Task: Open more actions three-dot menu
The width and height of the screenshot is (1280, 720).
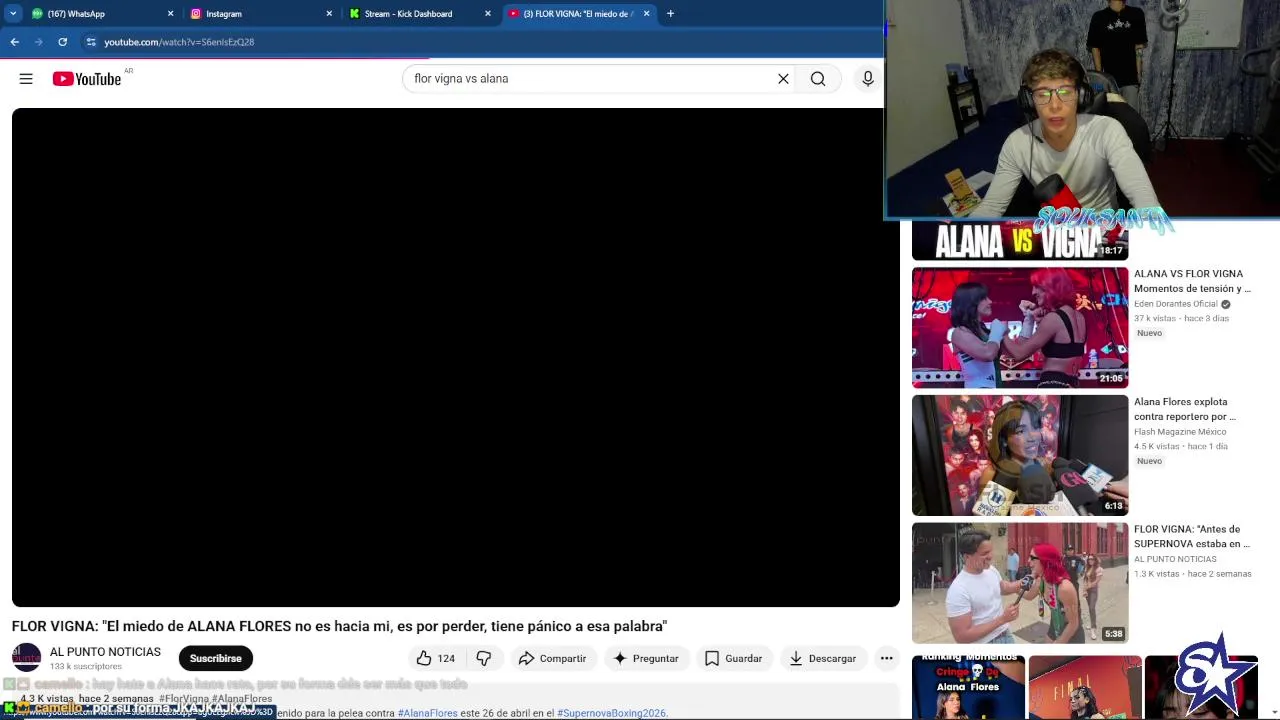Action: 886,658
